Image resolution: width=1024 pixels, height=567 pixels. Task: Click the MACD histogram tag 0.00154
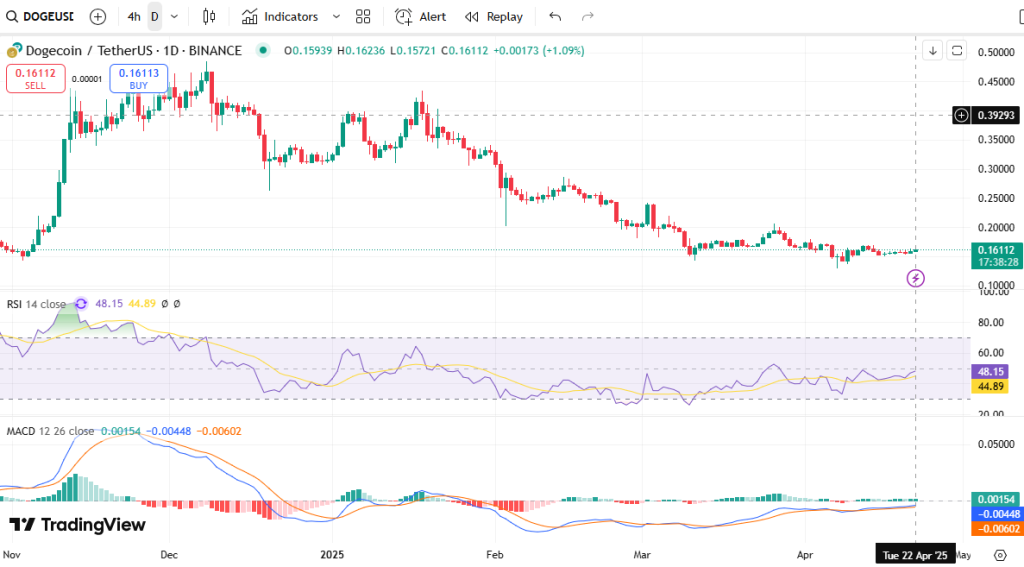pos(997,500)
